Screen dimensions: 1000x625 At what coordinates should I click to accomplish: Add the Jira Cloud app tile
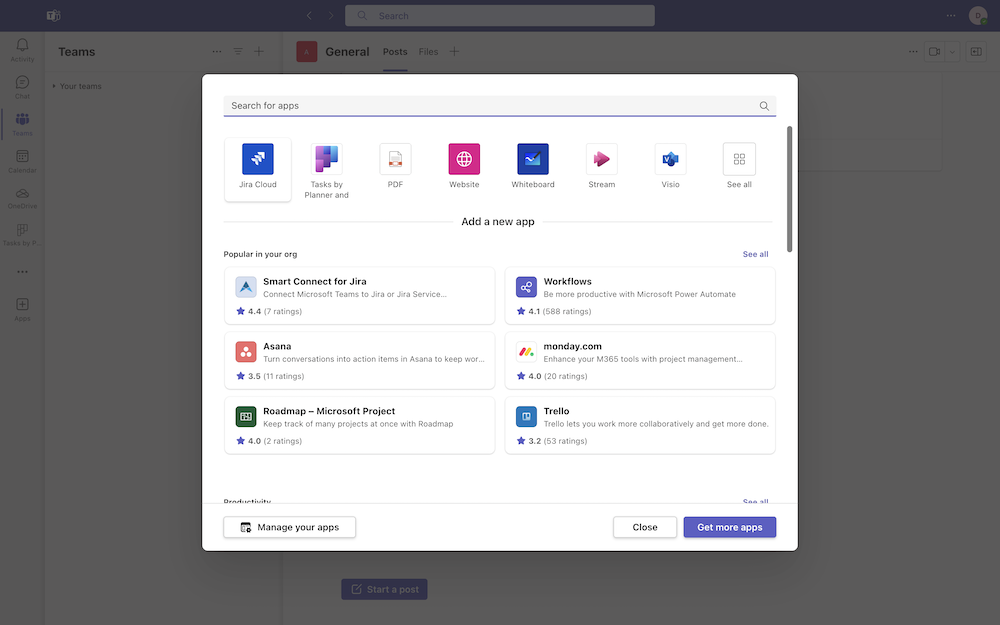[x=258, y=169]
